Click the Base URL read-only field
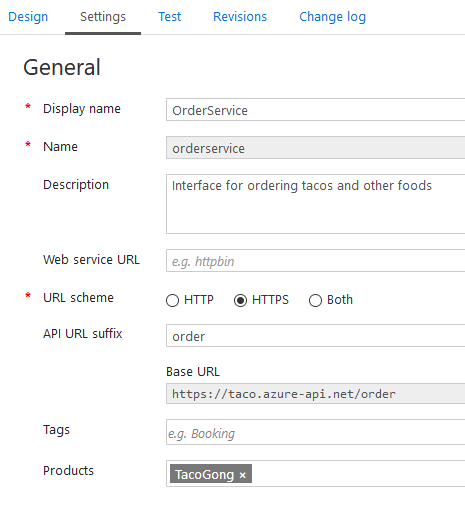 pos(315,394)
